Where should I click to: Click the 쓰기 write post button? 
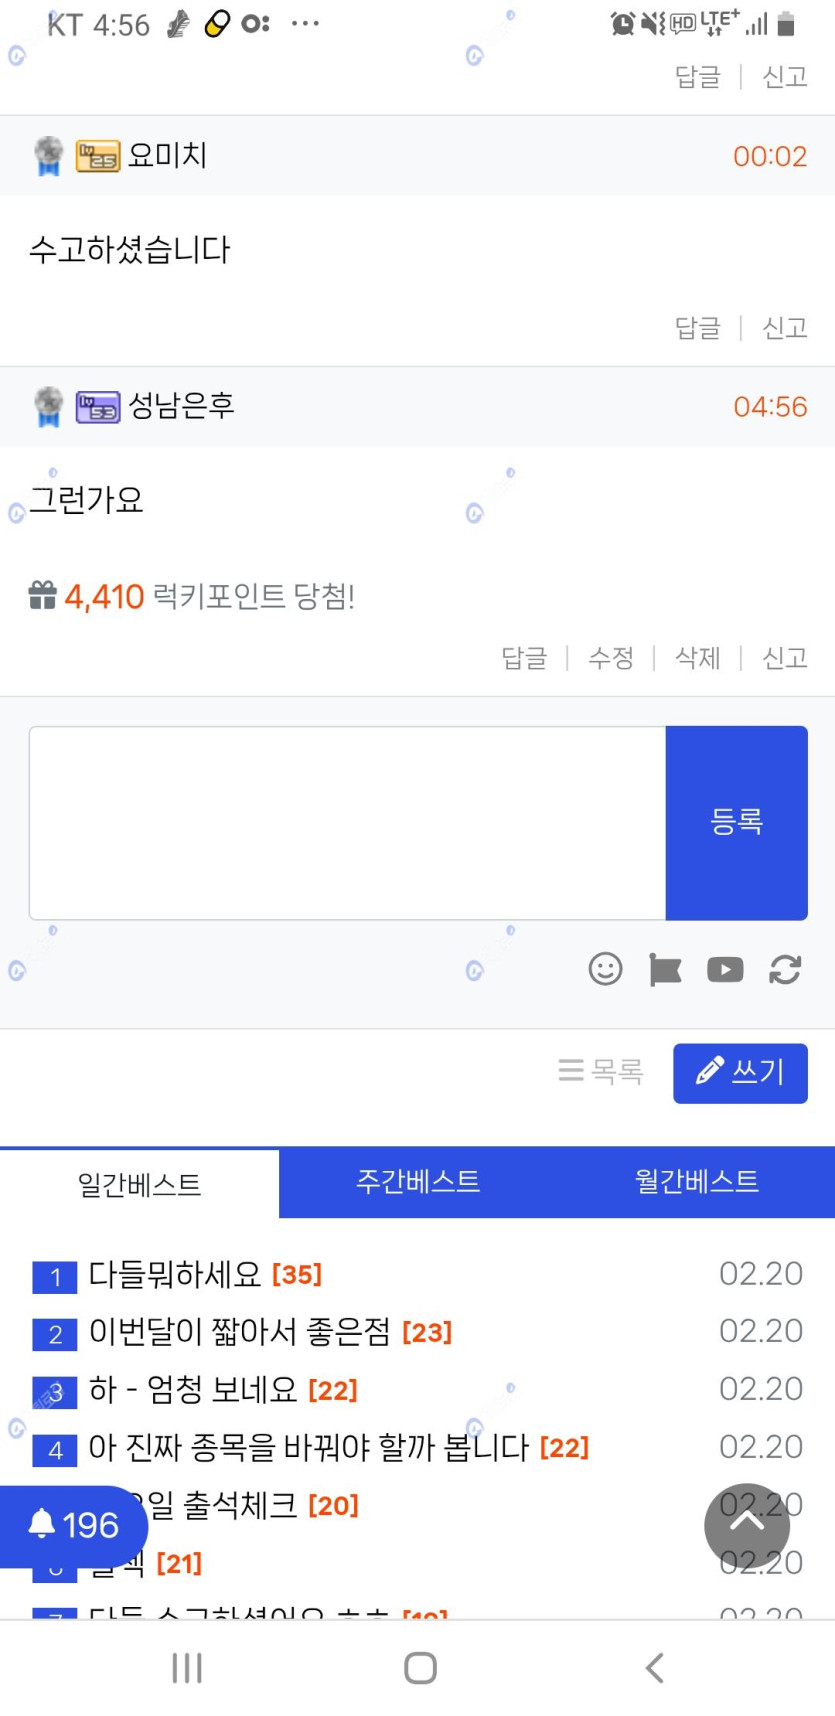pos(740,1073)
